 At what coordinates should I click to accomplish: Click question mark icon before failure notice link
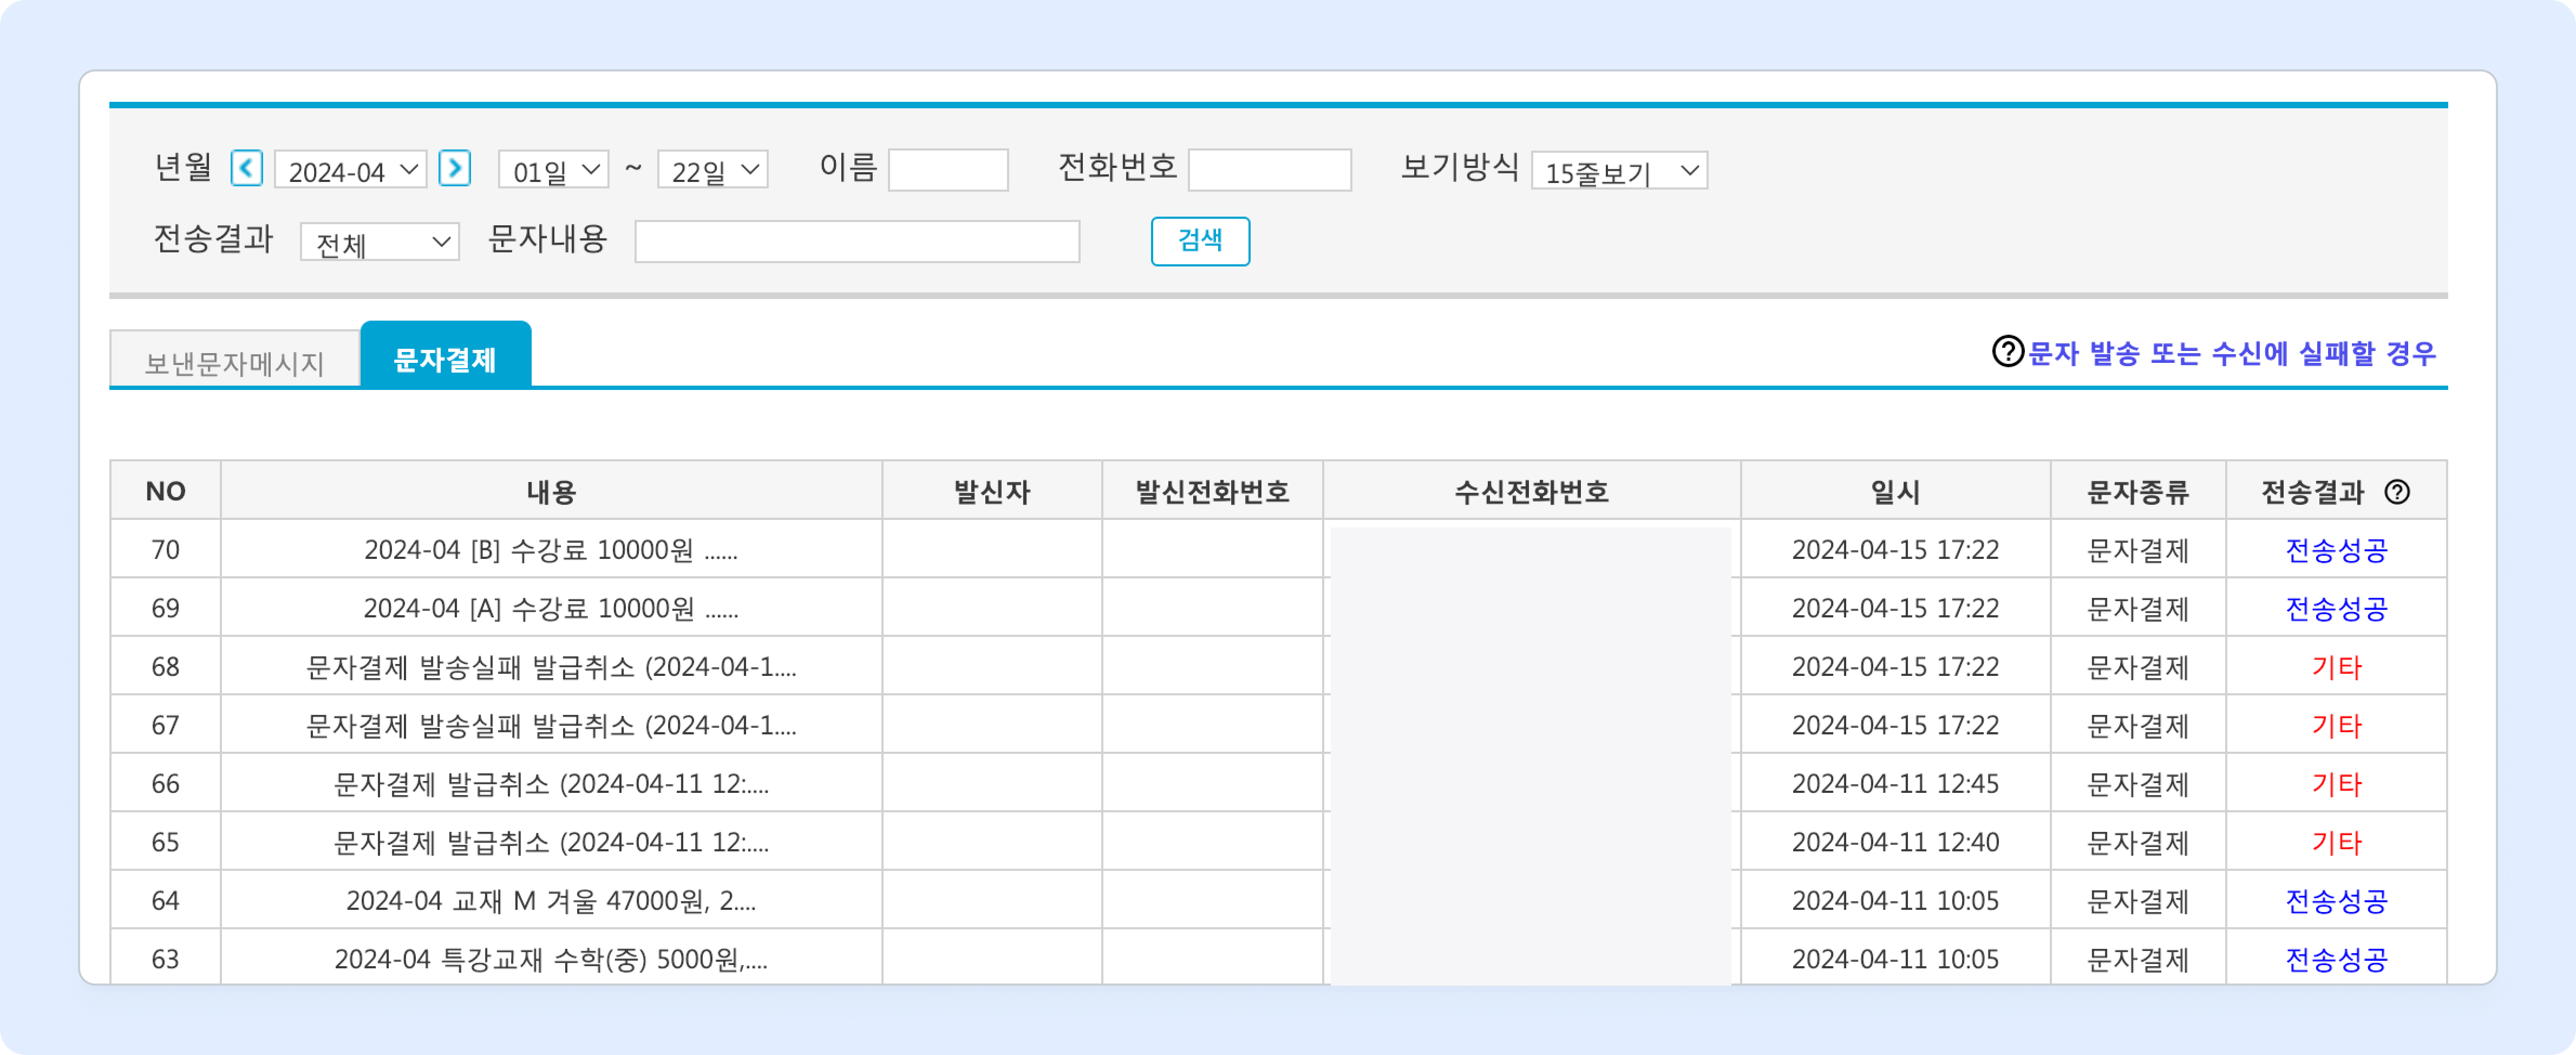click(x=2007, y=352)
